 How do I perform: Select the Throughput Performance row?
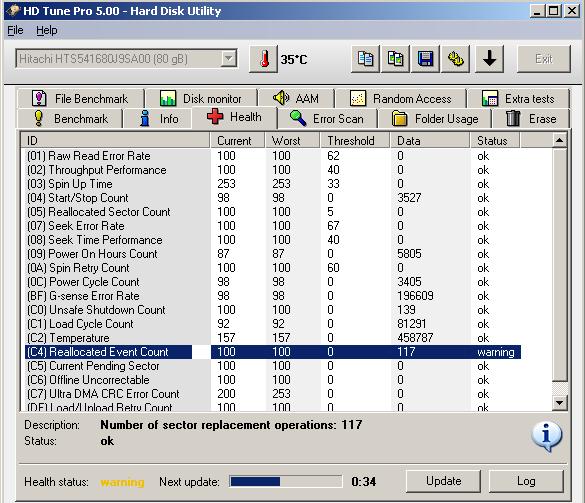click(x=272, y=170)
